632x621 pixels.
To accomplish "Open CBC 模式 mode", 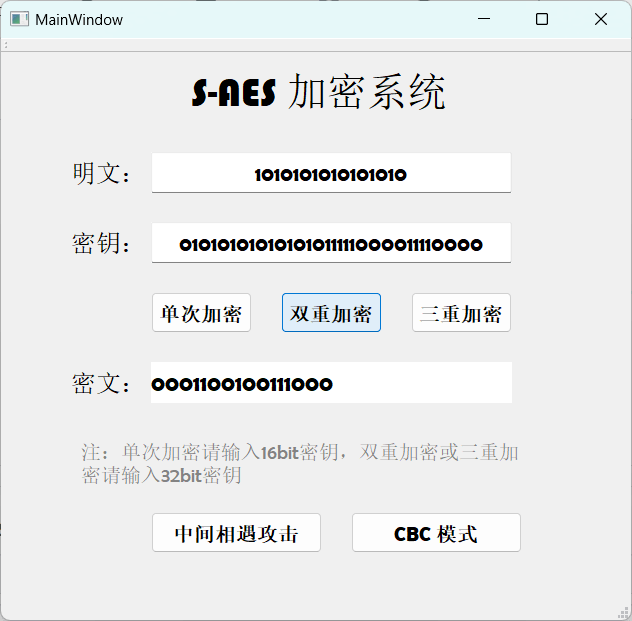I will (x=437, y=532).
